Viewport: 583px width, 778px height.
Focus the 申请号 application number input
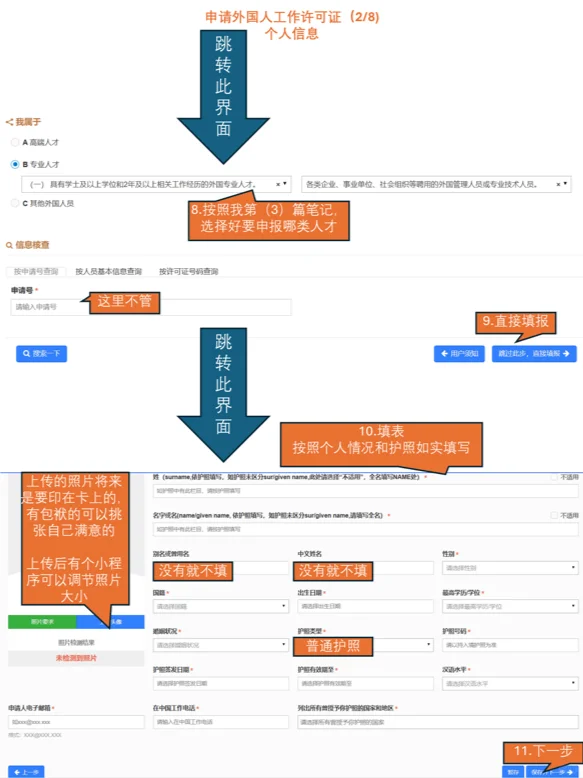point(151,307)
